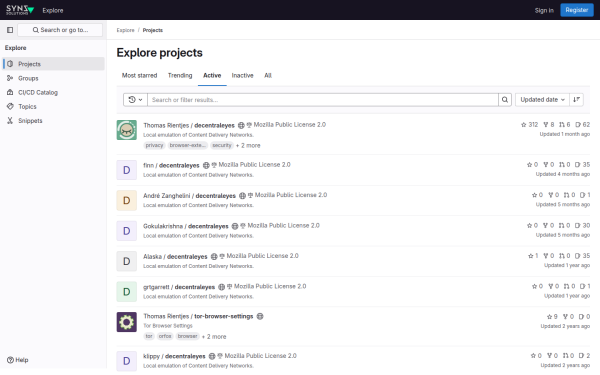This screenshot has width=600, height=375.
Task: Click the Explore link in top bar
Action: pyautogui.click(x=53, y=10)
